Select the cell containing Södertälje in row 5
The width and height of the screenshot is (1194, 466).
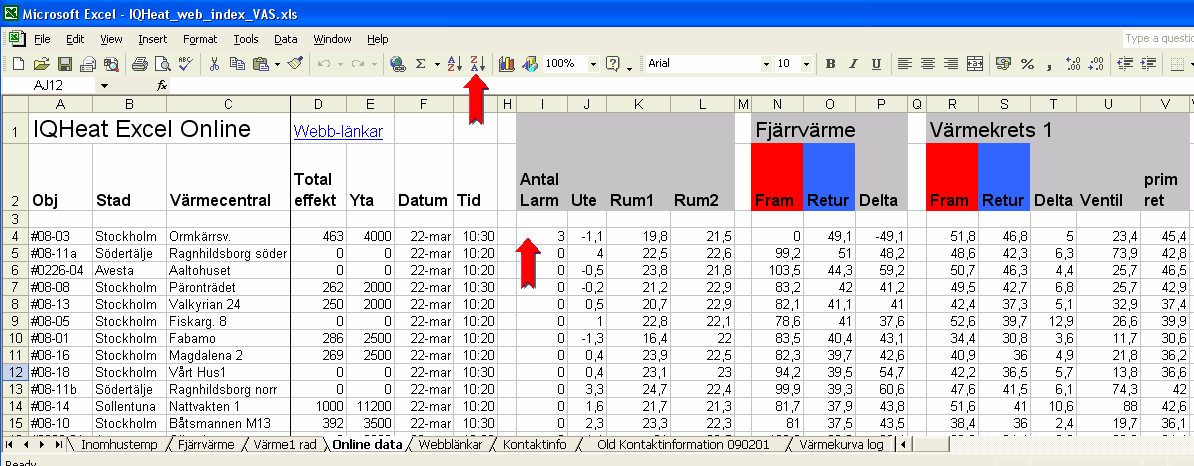click(x=129, y=254)
